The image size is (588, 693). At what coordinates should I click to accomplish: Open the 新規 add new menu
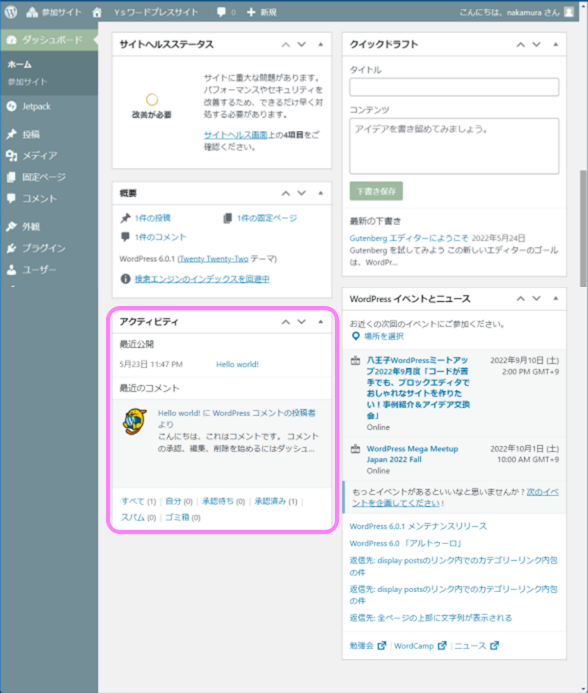click(262, 12)
